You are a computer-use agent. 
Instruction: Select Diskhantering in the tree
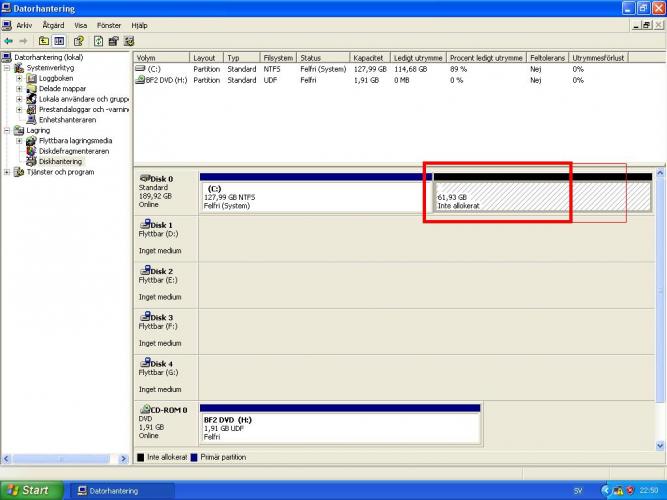pos(60,161)
